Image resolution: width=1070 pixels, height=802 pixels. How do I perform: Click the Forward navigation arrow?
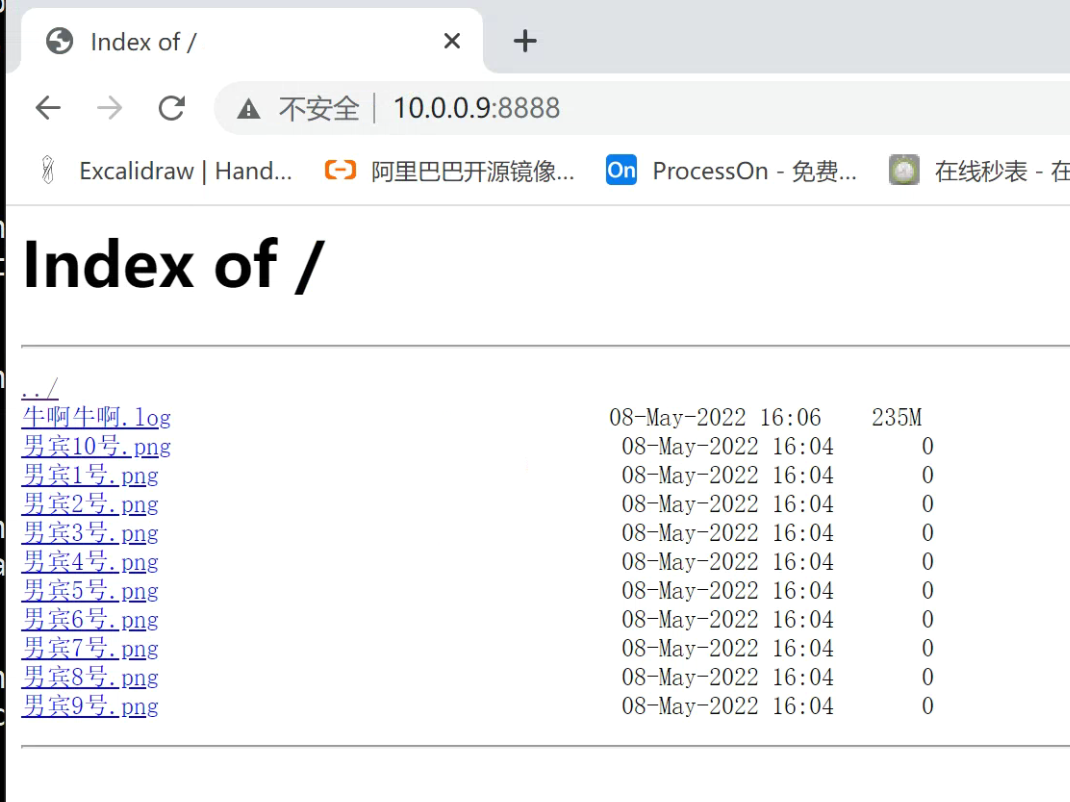point(109,107)
